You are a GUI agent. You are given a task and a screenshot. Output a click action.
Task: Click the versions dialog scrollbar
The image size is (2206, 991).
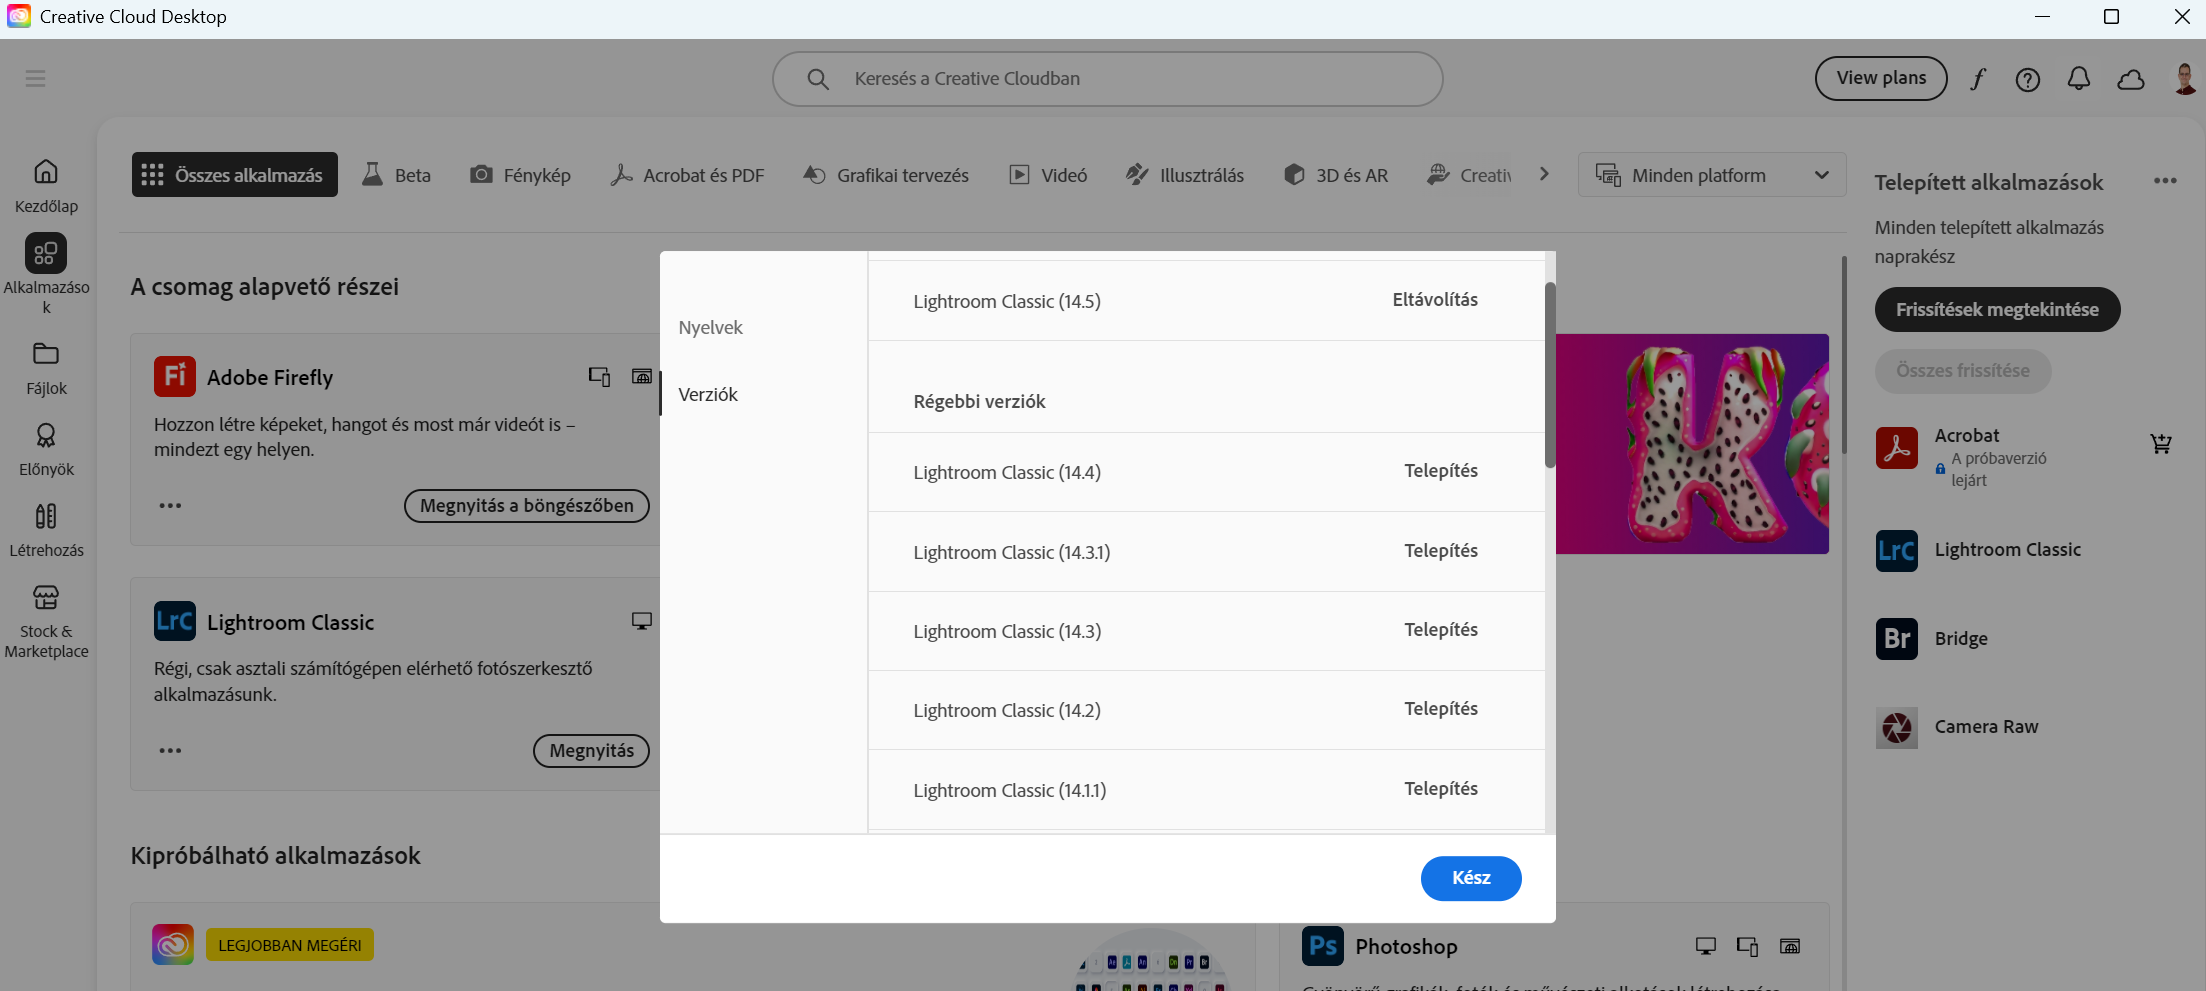[x=1550, y=375]
